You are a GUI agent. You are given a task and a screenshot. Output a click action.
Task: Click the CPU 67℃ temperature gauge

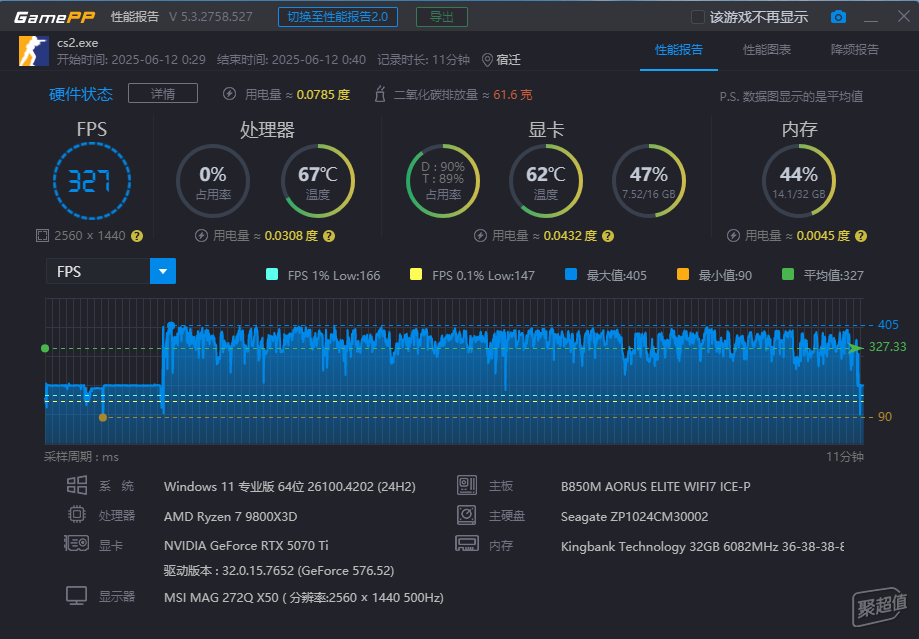pos(318,181)
